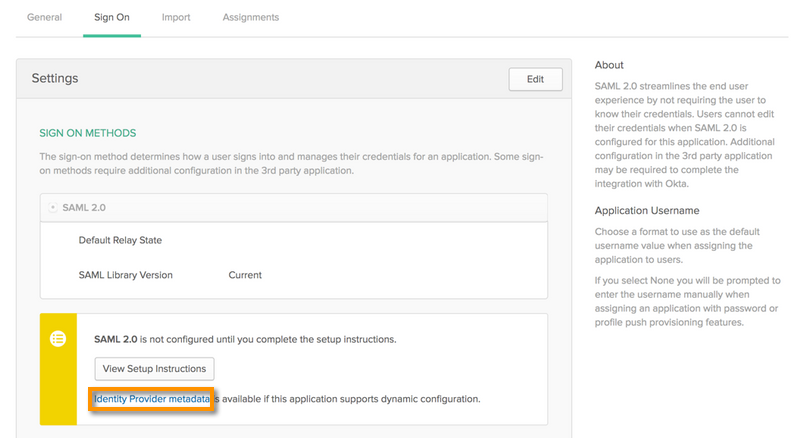Open the Identity Provider metadata link

(x=152, y=399)
